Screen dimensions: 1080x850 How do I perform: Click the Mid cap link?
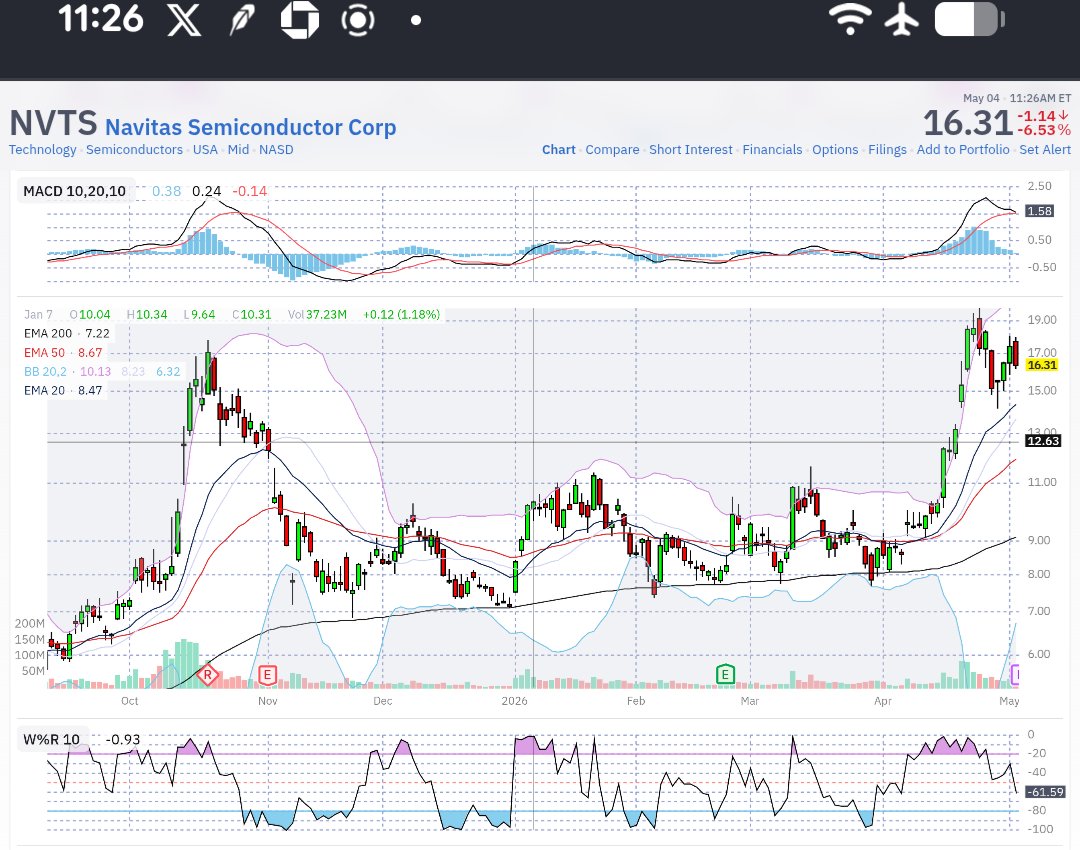[x=238, y=149]
